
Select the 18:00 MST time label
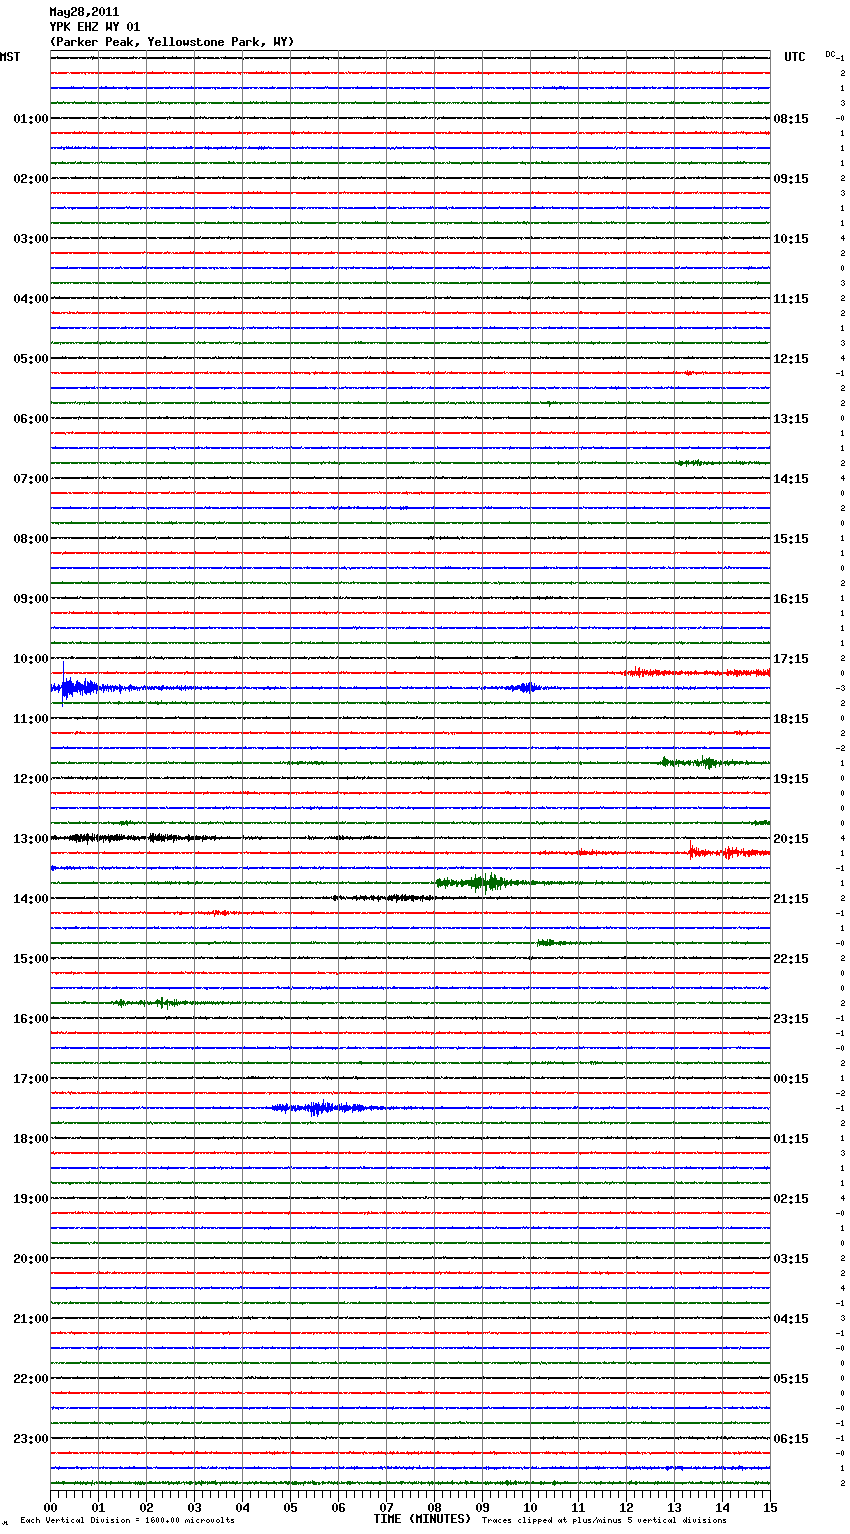30,1139
